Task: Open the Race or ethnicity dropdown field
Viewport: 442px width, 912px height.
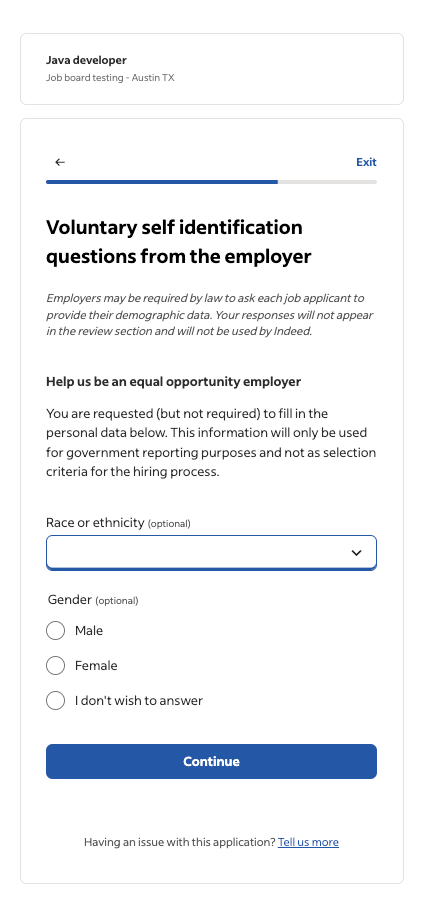Action: [211, 553]
